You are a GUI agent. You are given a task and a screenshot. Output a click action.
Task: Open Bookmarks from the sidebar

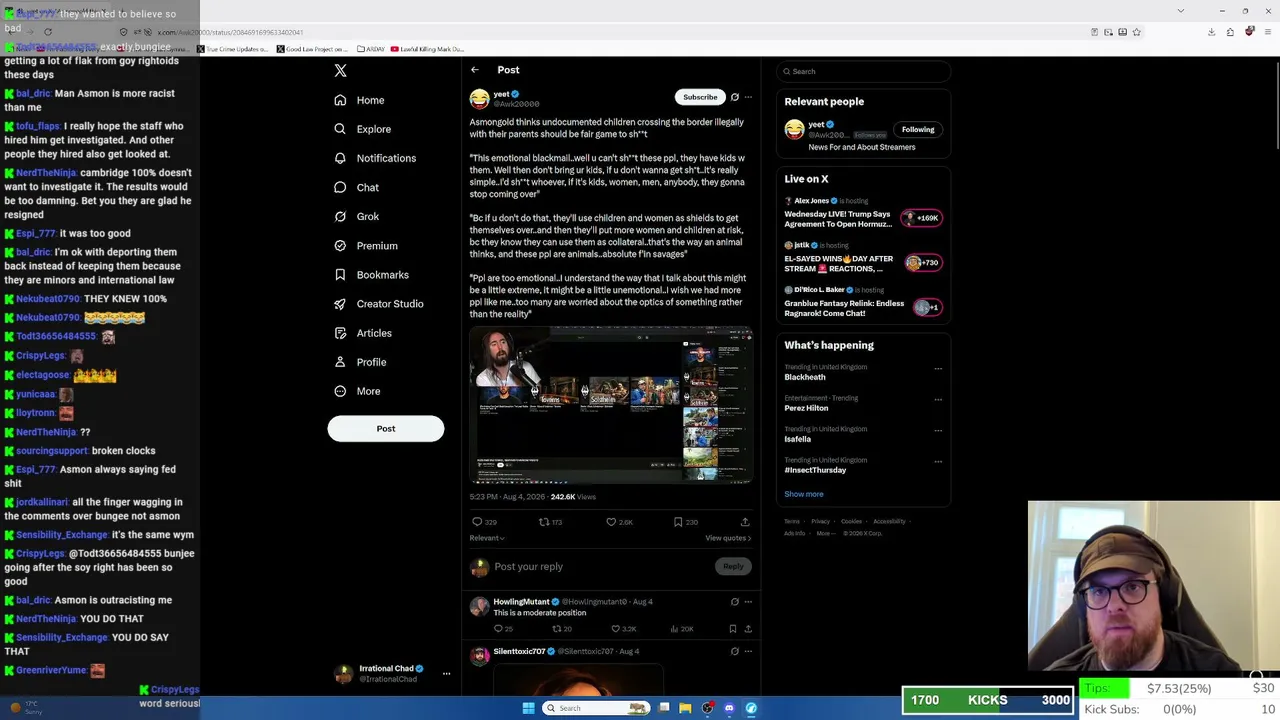pyautogui.click(x=371, y=274)
